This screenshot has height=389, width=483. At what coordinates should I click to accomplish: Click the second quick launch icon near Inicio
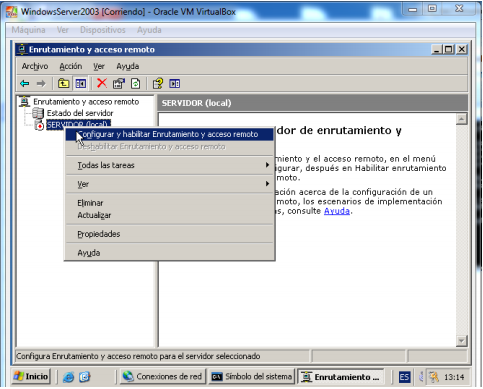pyautogui.click(x=85, y=377)
